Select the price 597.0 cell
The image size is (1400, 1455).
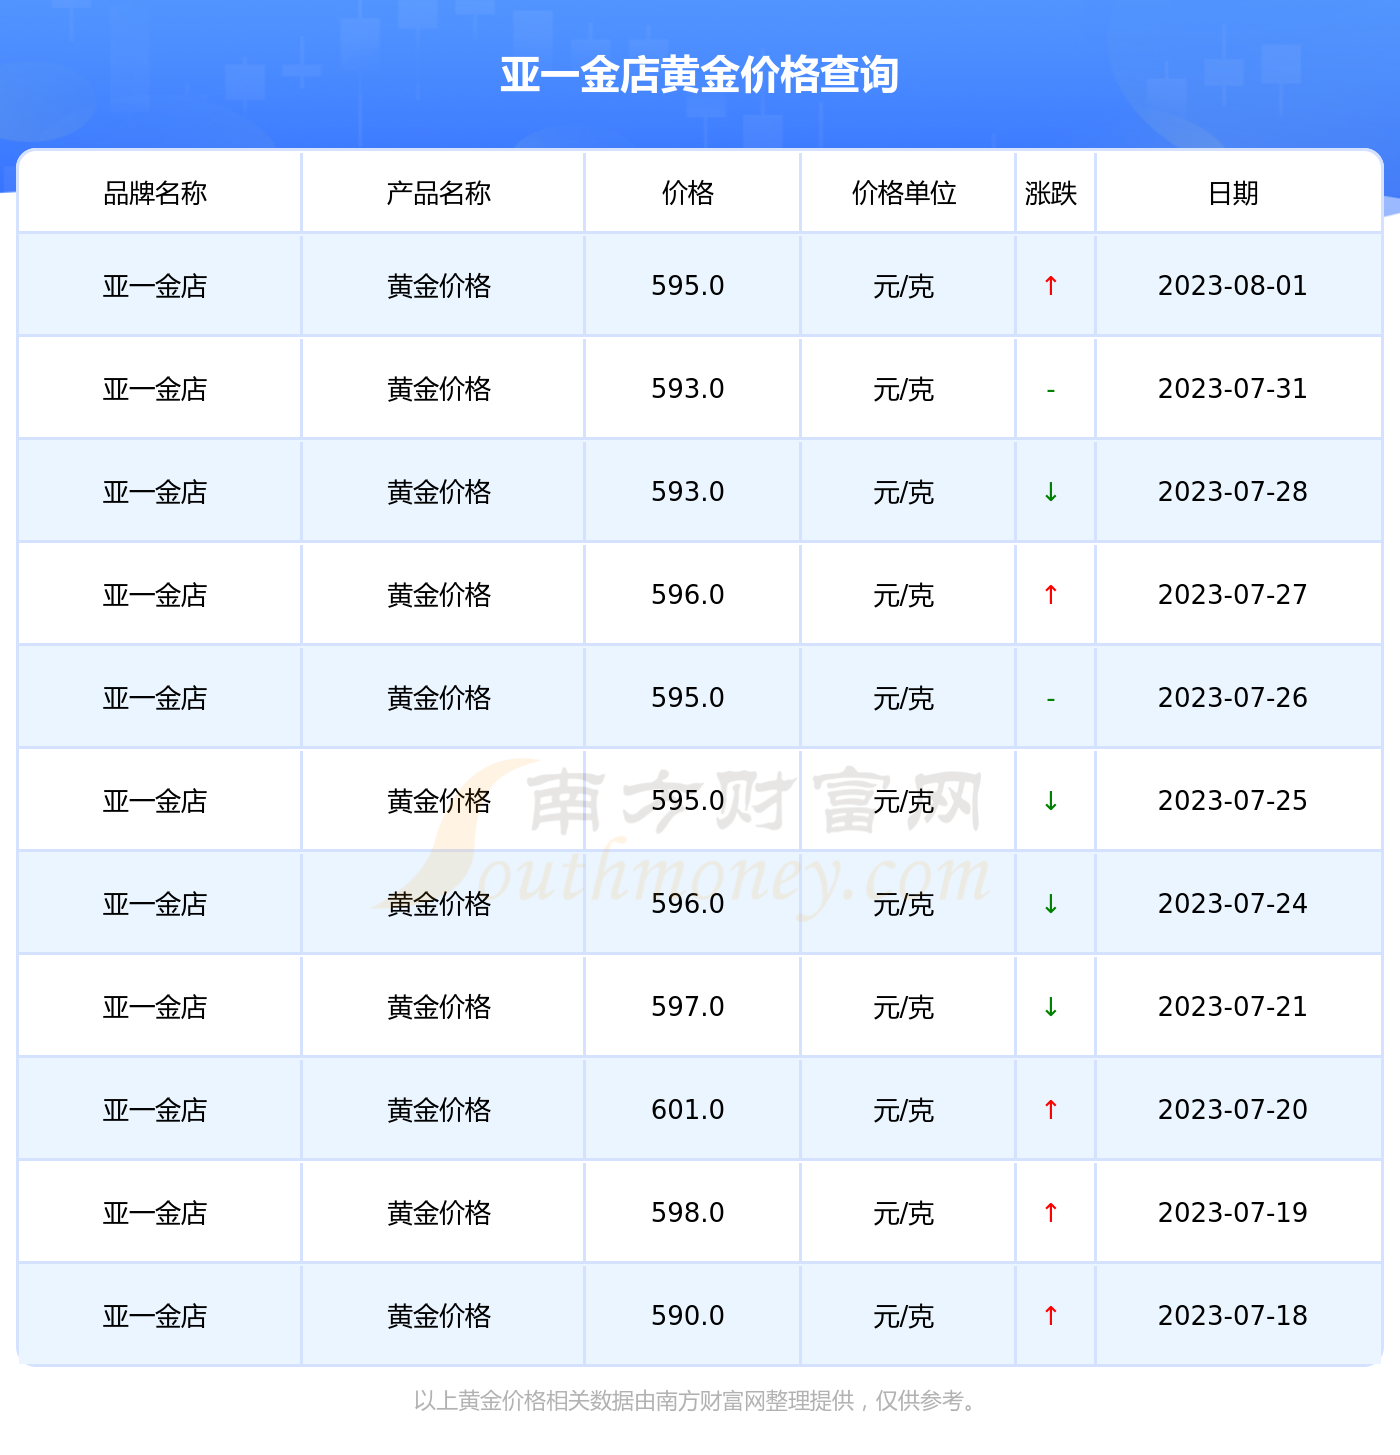688,1007
